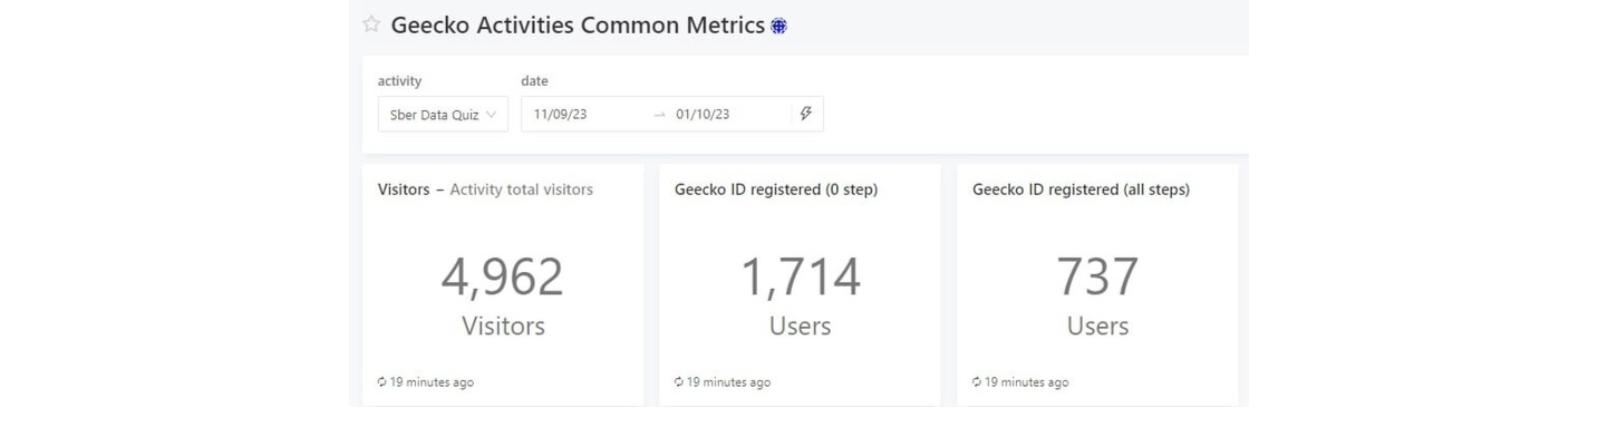The width and height of the screenshot is (1611, 435).
Task: Click the lightning bolt dynamic date icon
Action: pyautogui.click(x=805, y=114)
